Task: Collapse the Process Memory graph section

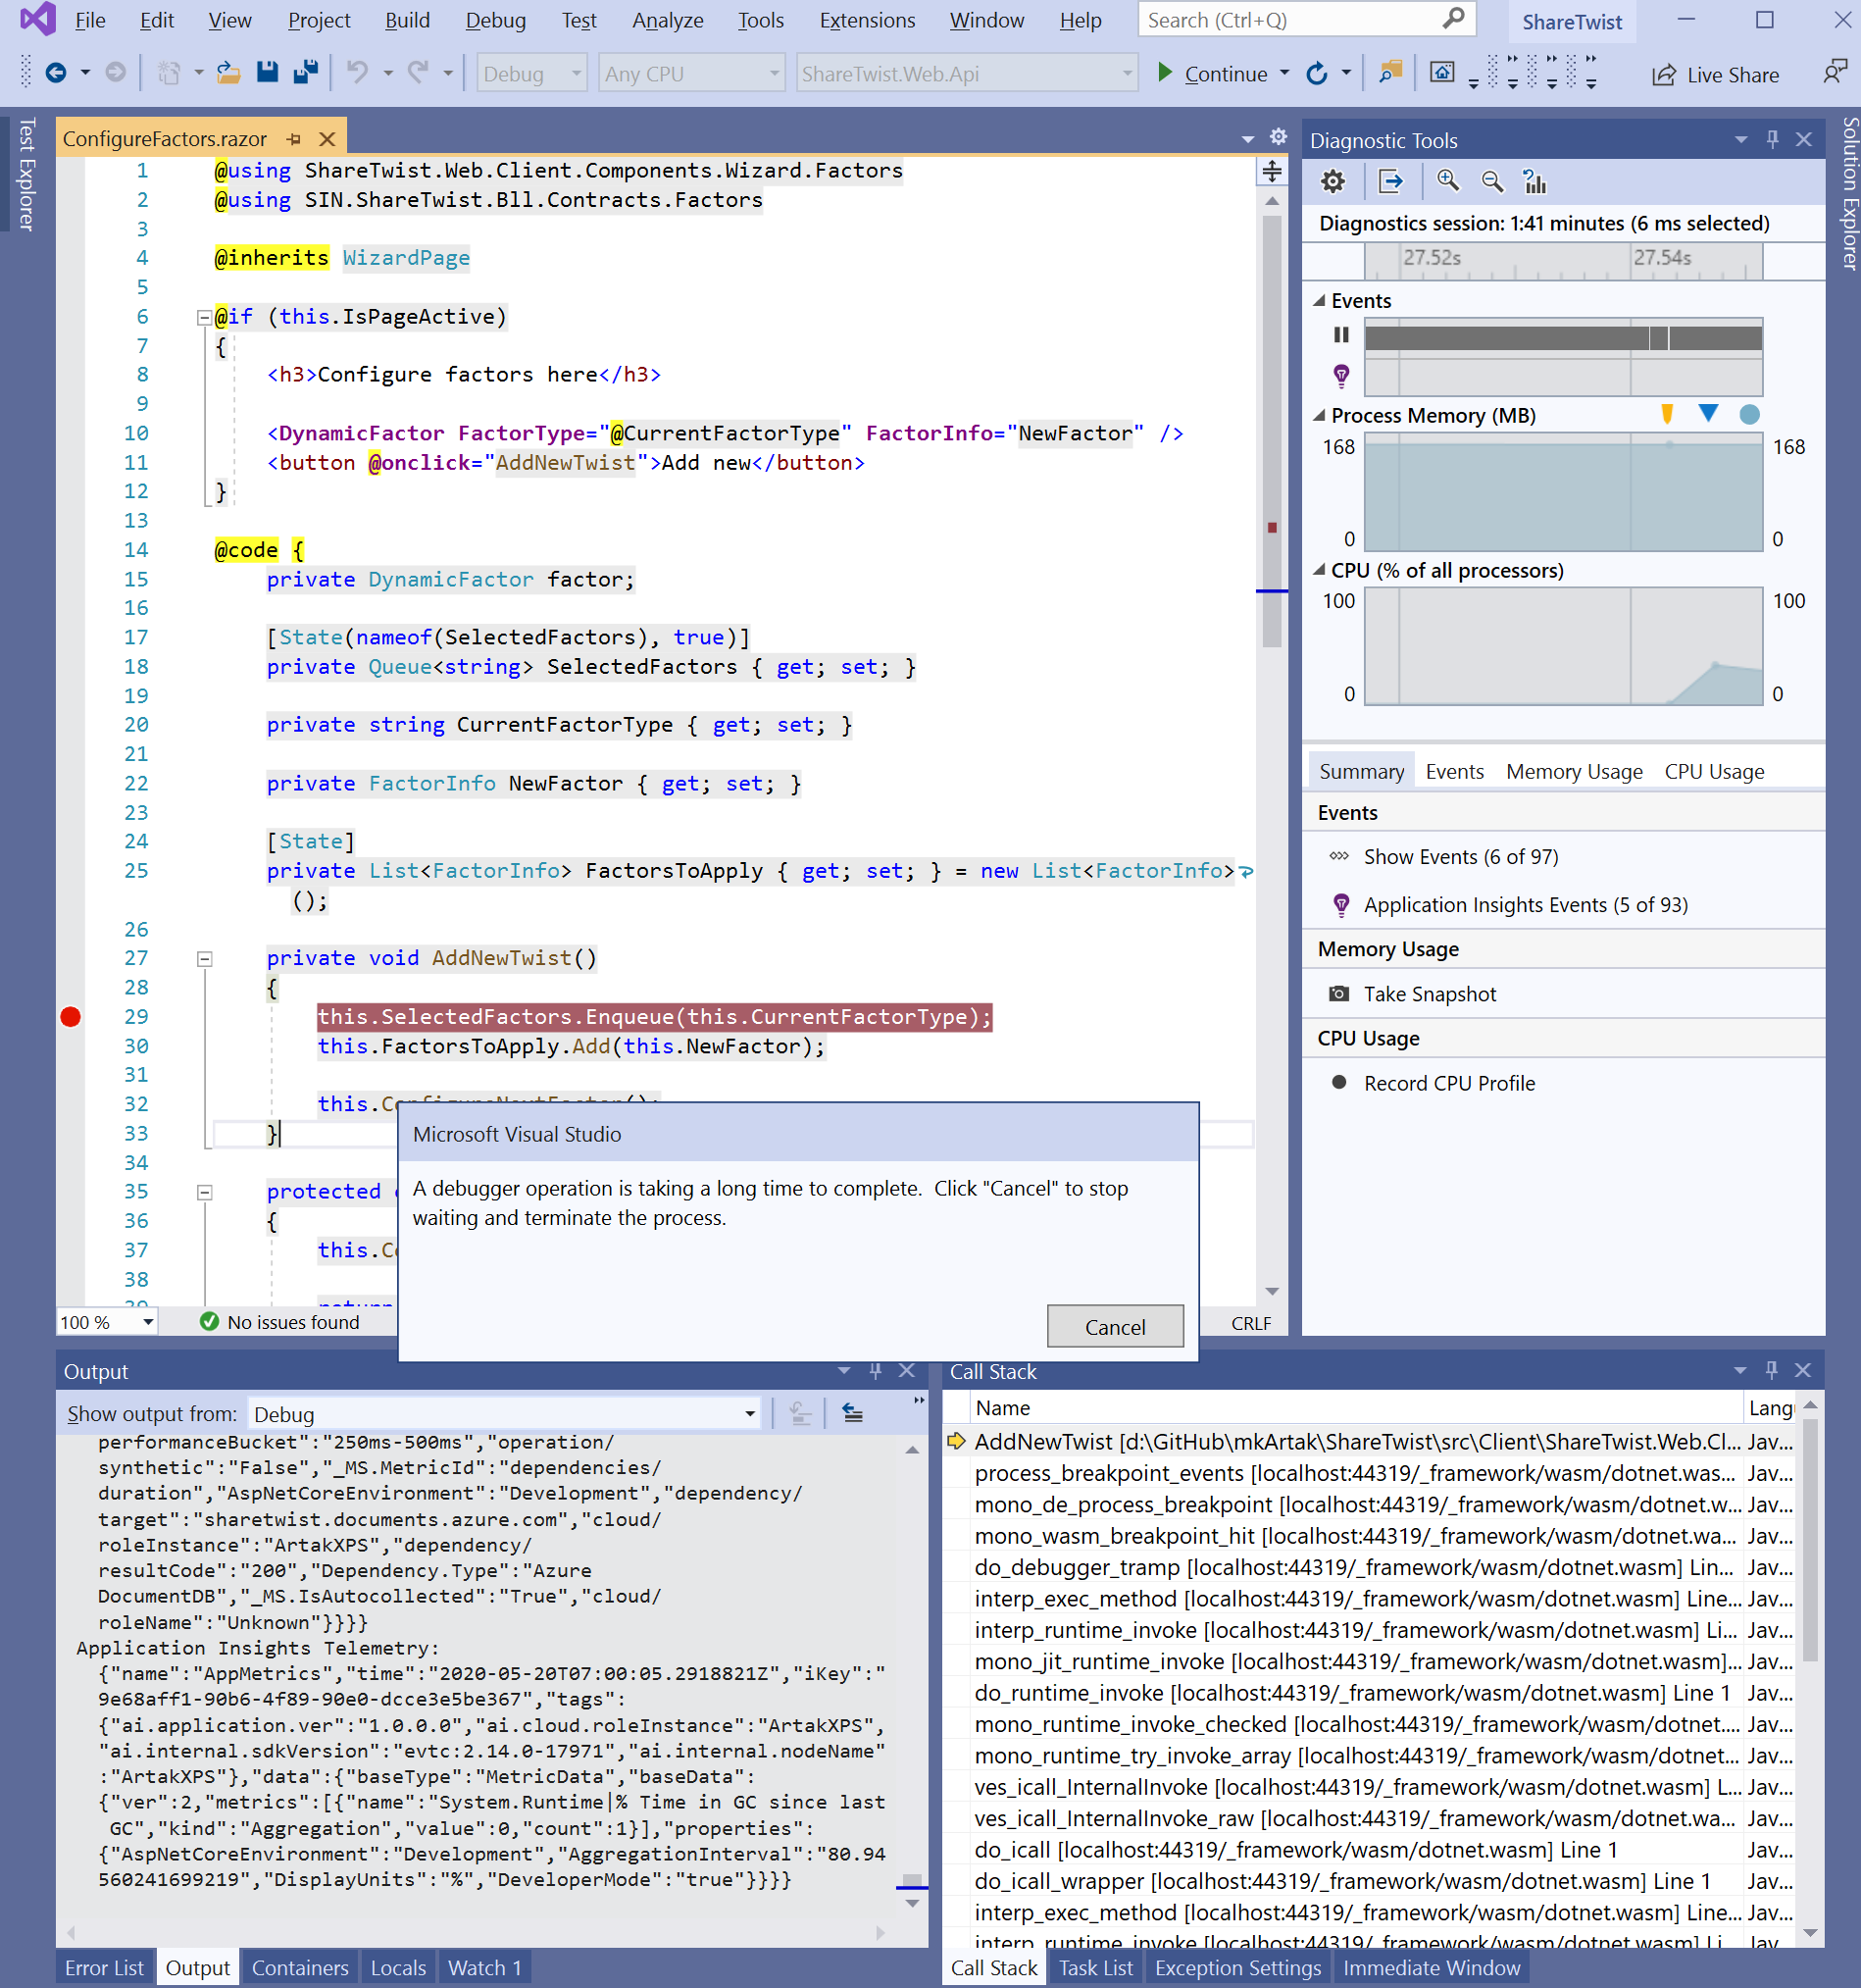Action: [1320, 415]
